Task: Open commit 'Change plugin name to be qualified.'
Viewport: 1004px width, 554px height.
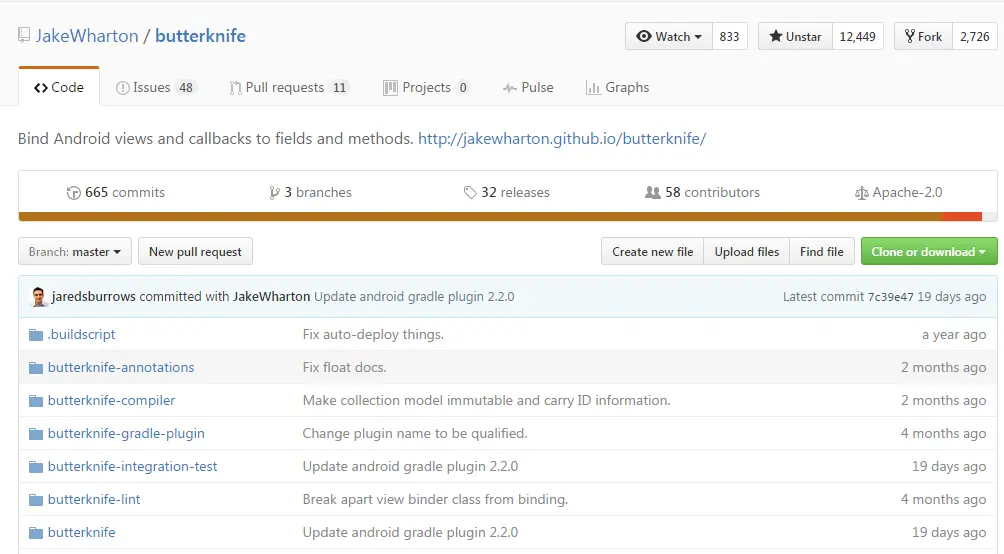Action: point(415,434)
